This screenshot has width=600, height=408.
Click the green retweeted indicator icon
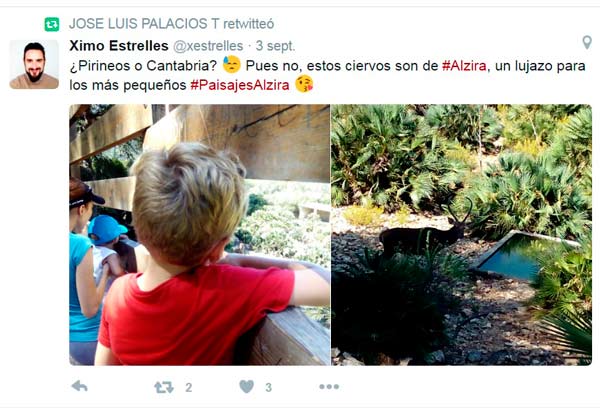52,24
